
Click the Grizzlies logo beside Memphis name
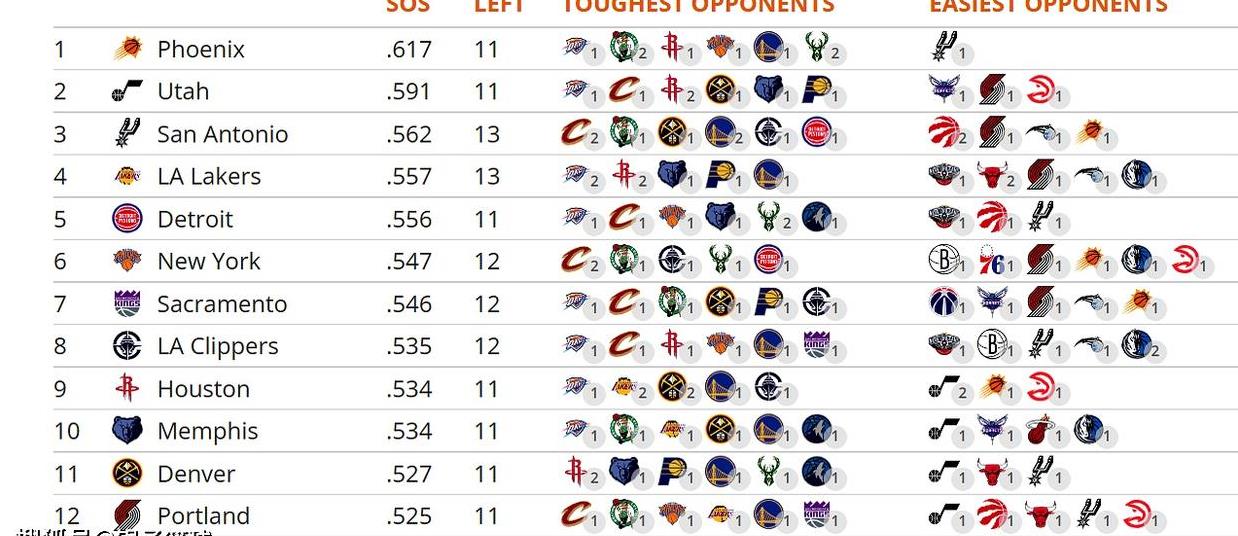(127, 431)
